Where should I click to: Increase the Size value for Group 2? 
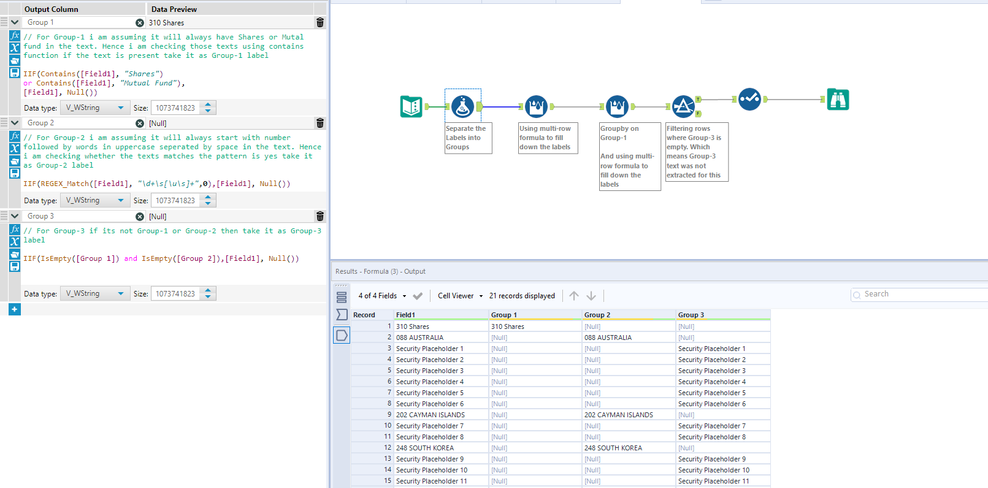(x=209, y=197)
